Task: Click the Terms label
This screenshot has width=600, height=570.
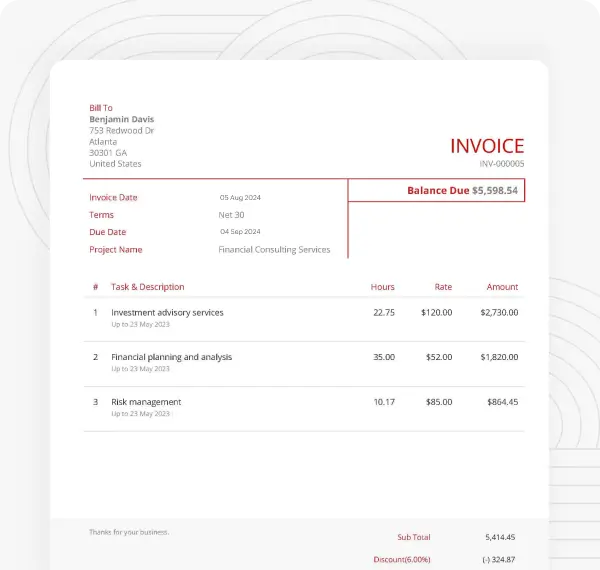Action: (x=101, y=215)
